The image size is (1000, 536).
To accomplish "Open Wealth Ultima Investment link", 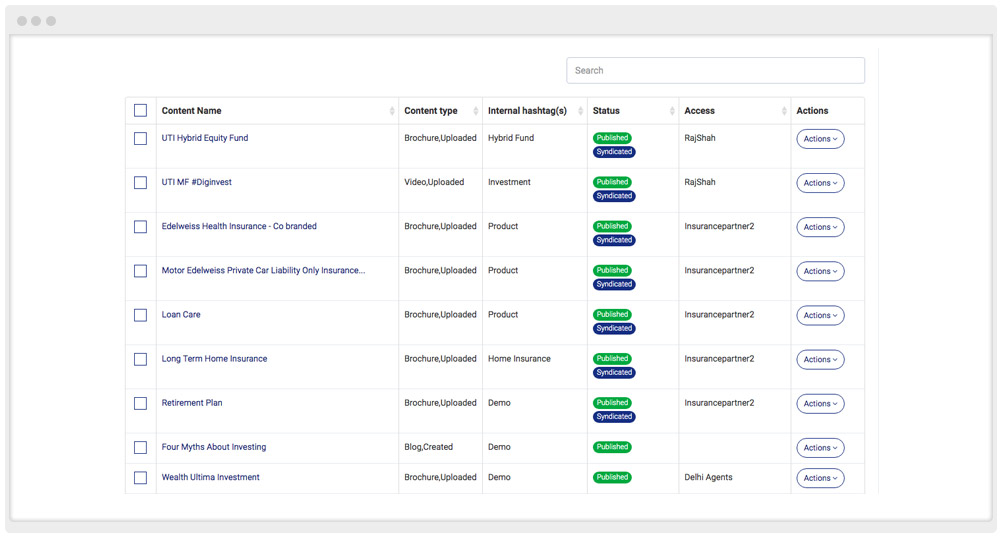I will [210, 477].
